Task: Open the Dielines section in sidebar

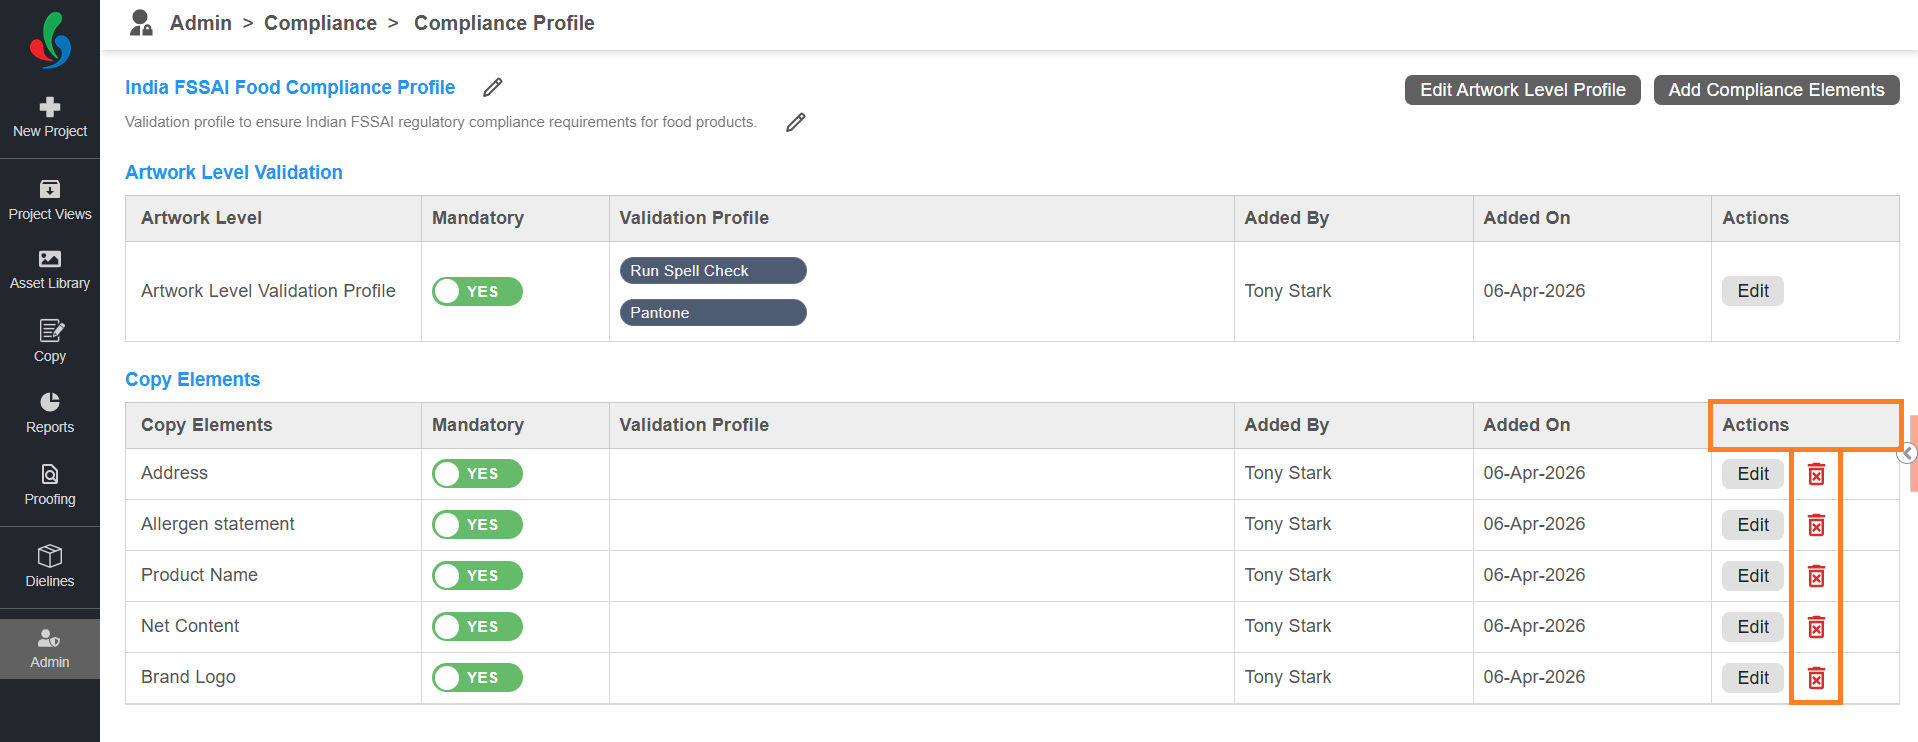Action: (50, 566)
